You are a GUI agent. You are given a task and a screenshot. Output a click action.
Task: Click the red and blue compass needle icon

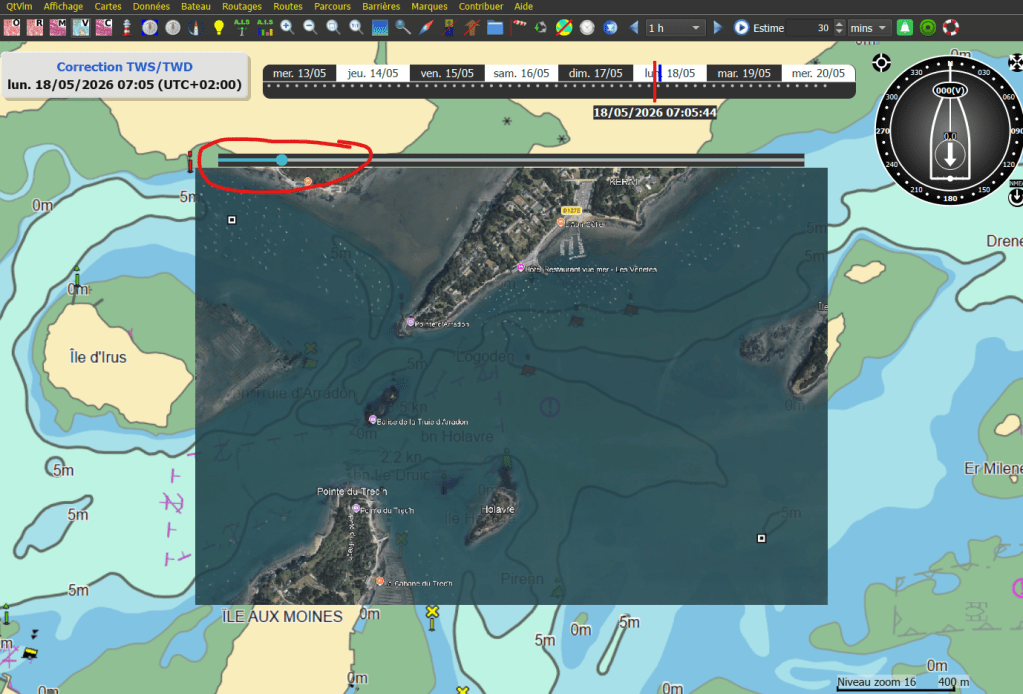[426, 27]
